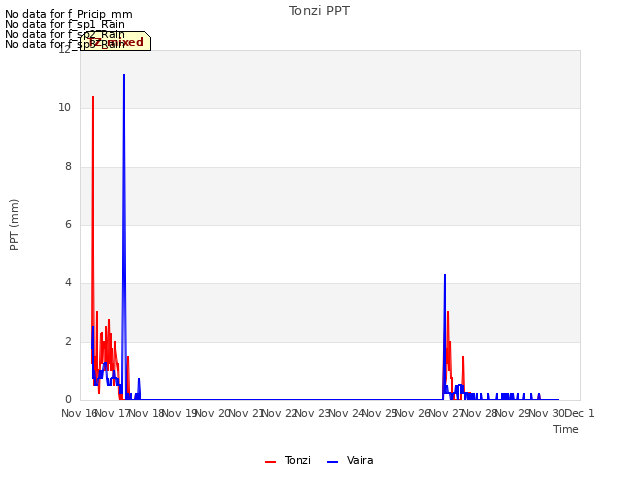
Task: Click the '10' y-axis tick label
Action: pos(64,107)
